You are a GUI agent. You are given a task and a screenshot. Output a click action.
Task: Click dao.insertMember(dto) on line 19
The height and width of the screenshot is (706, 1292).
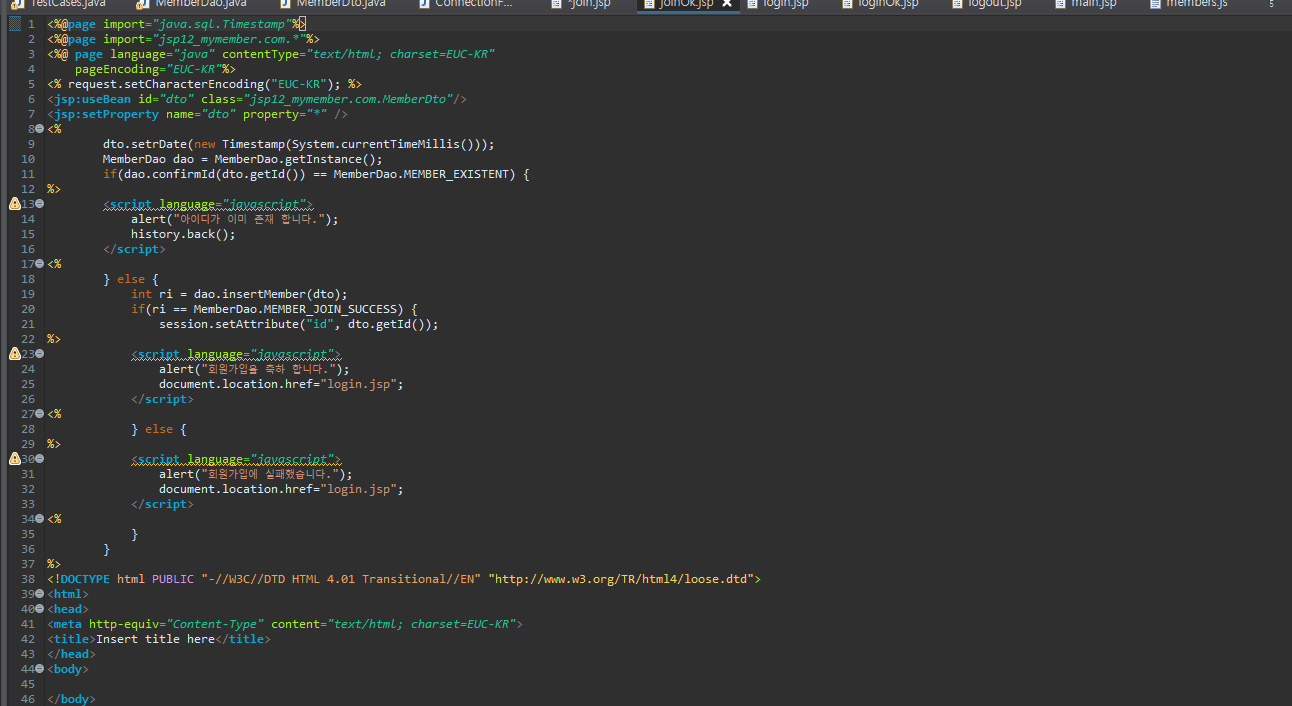tap(267, 294)
